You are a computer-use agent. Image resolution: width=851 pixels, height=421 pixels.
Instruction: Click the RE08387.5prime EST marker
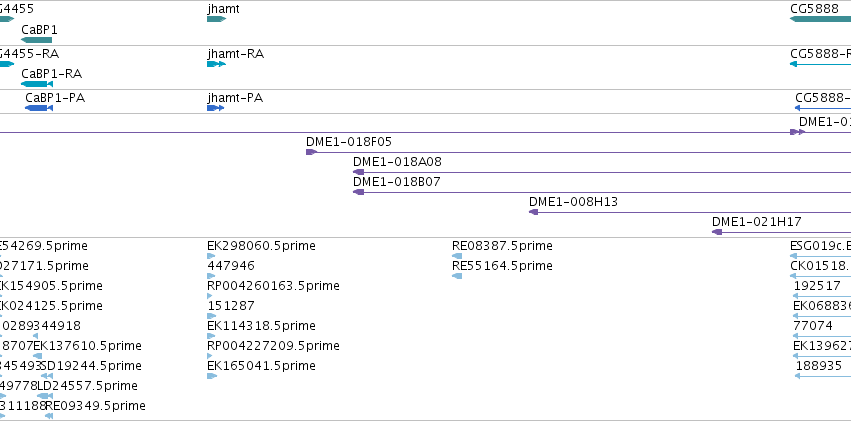coord(457,256)
